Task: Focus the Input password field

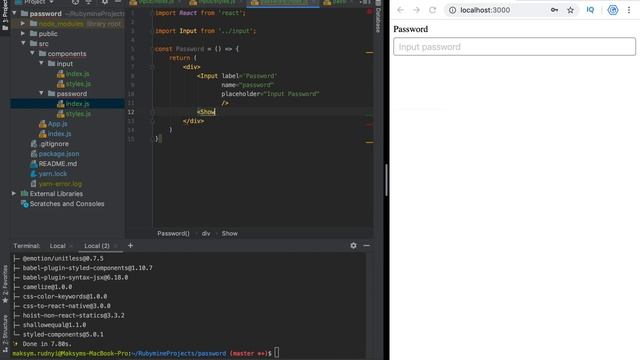Action: [x=514, y=47]
